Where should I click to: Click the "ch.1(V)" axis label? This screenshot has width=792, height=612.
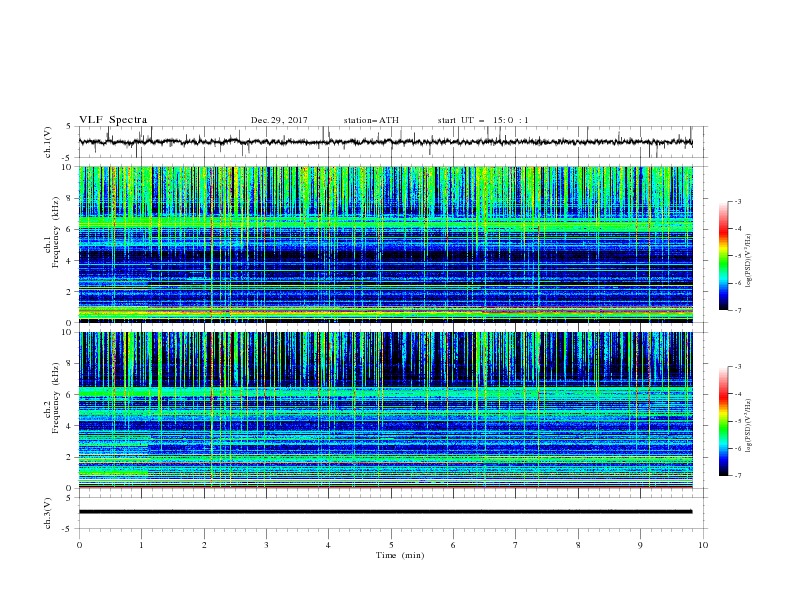click(x=48, y=142)
